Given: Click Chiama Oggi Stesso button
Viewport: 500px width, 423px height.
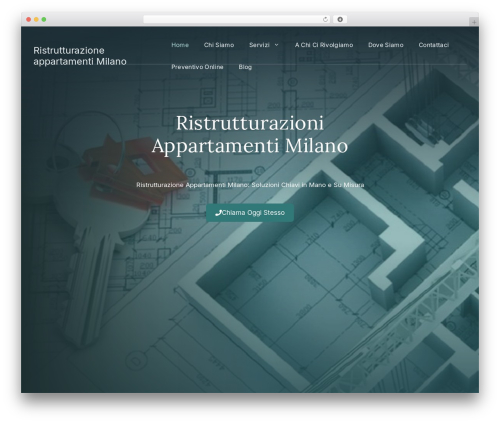Looking at the screenshot, I should pos(250,213).
